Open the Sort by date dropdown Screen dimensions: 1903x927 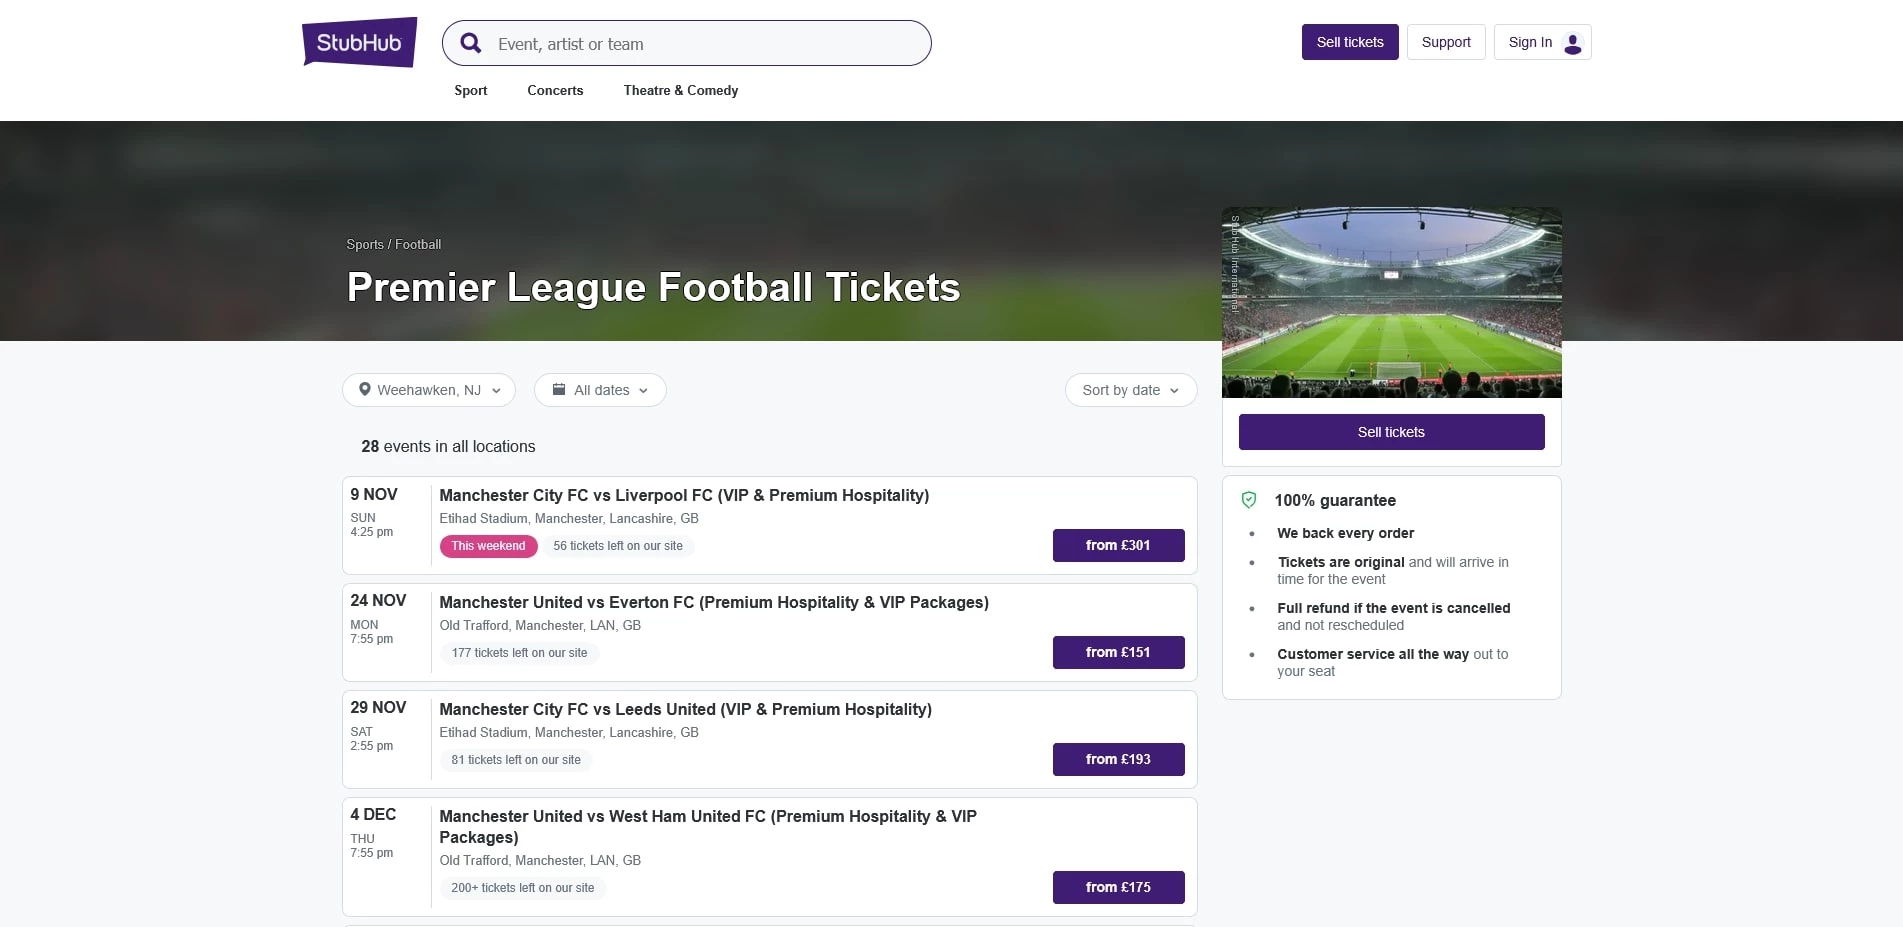[1130, 389]
